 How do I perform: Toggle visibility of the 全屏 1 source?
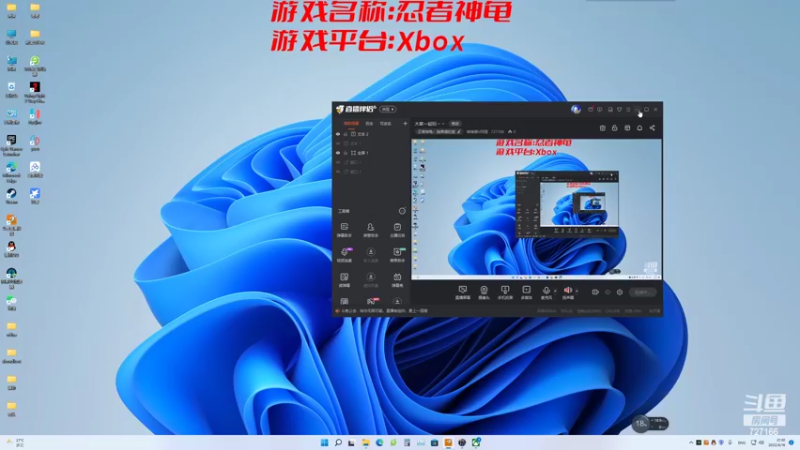pos(338,153)
